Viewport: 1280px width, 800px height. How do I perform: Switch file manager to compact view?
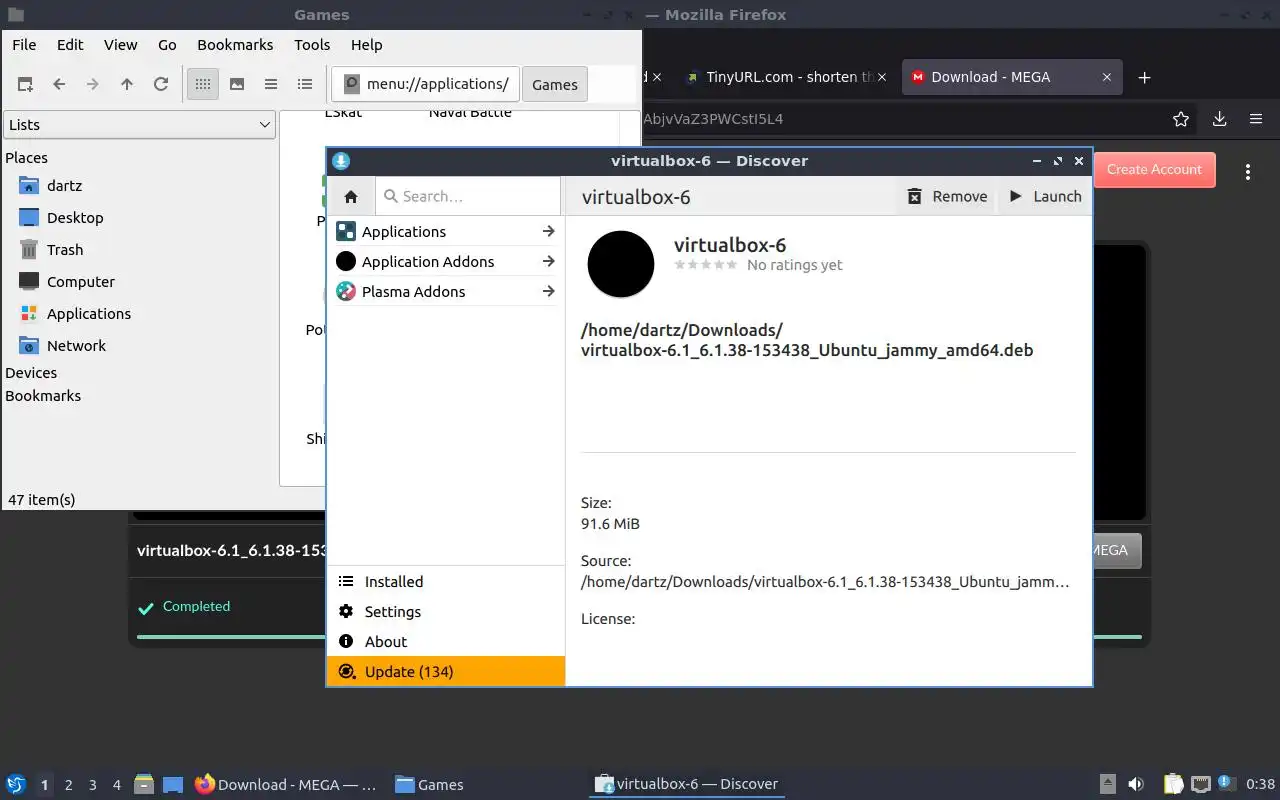tap(271, 84)
